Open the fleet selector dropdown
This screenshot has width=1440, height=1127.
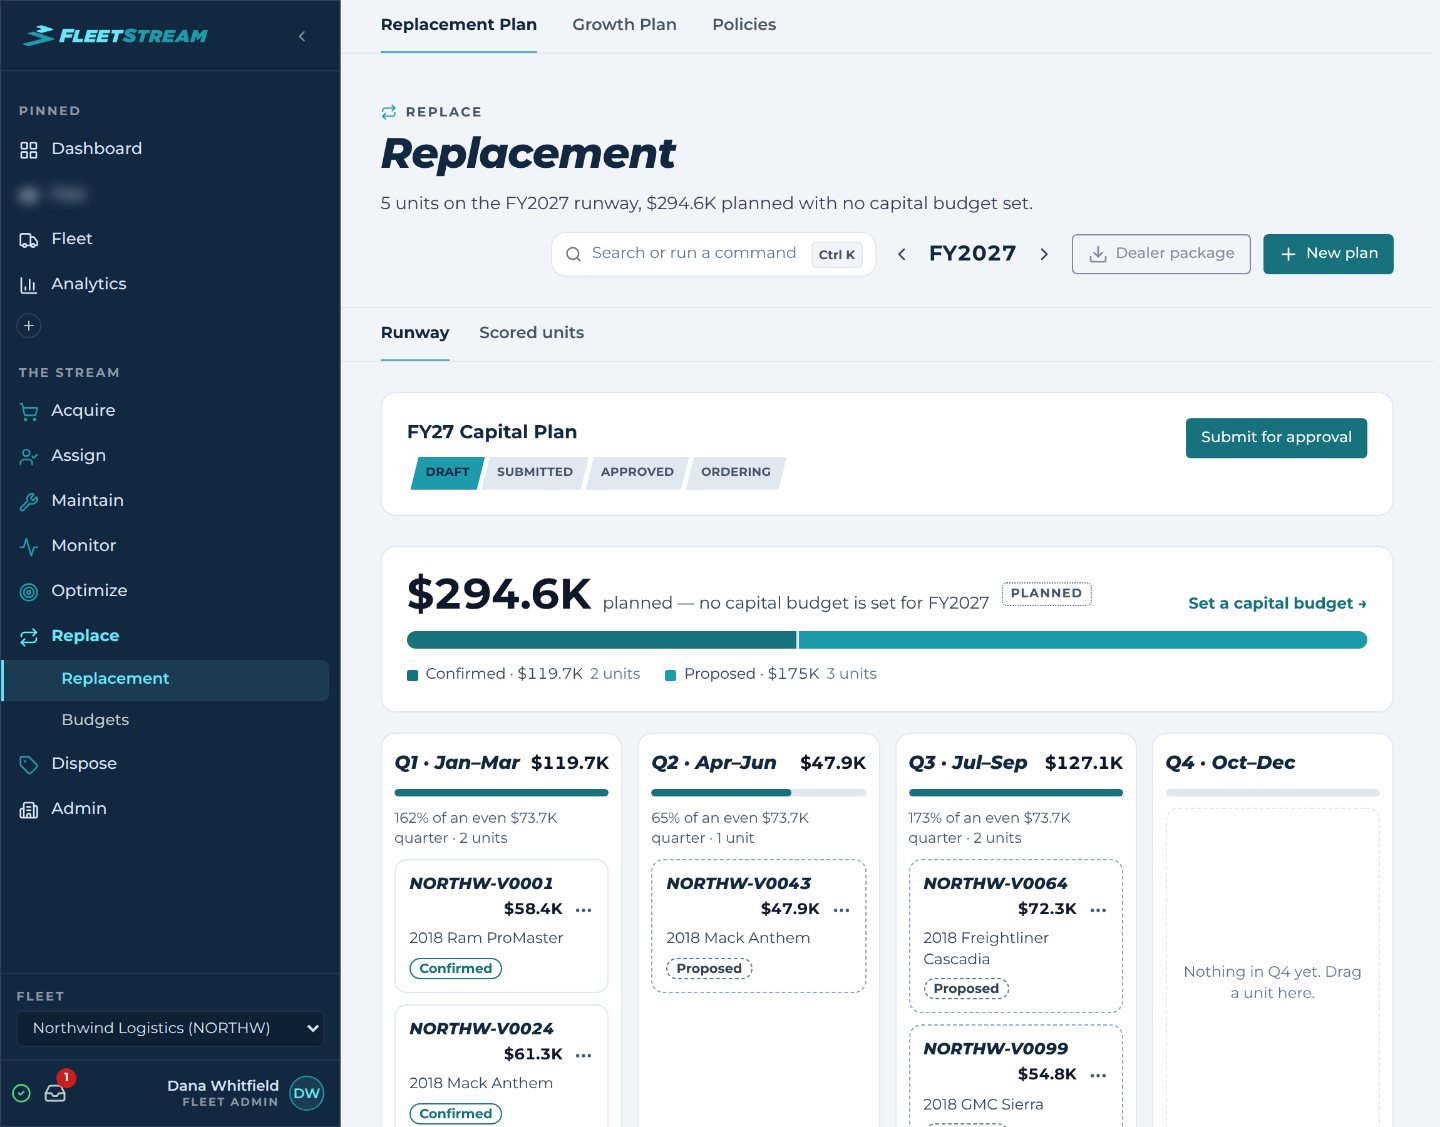[x=170, y=1028]
